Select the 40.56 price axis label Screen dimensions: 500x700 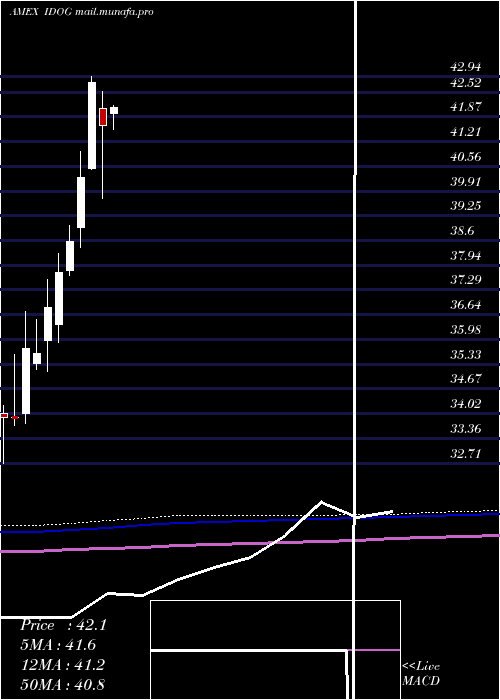pyautogui.click(x=466, y=157)
